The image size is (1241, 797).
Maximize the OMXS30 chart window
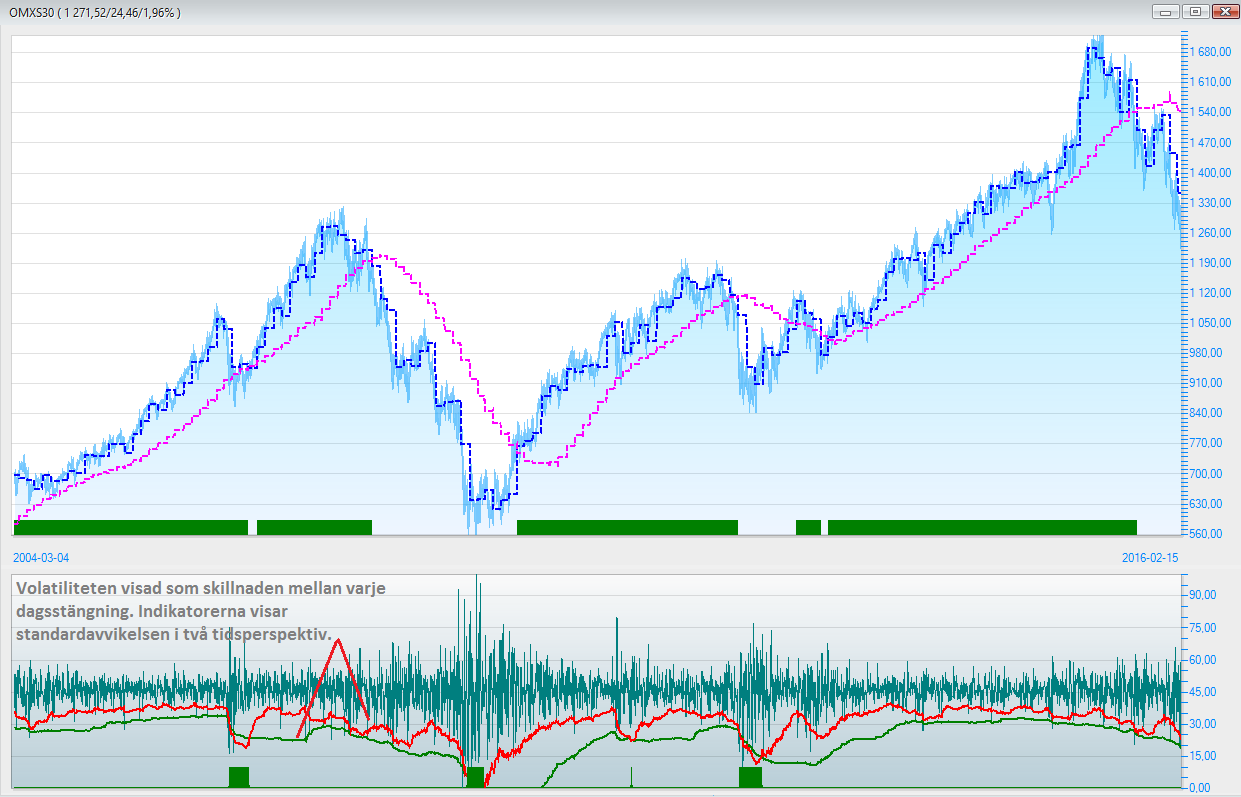tap(1194, 12)
